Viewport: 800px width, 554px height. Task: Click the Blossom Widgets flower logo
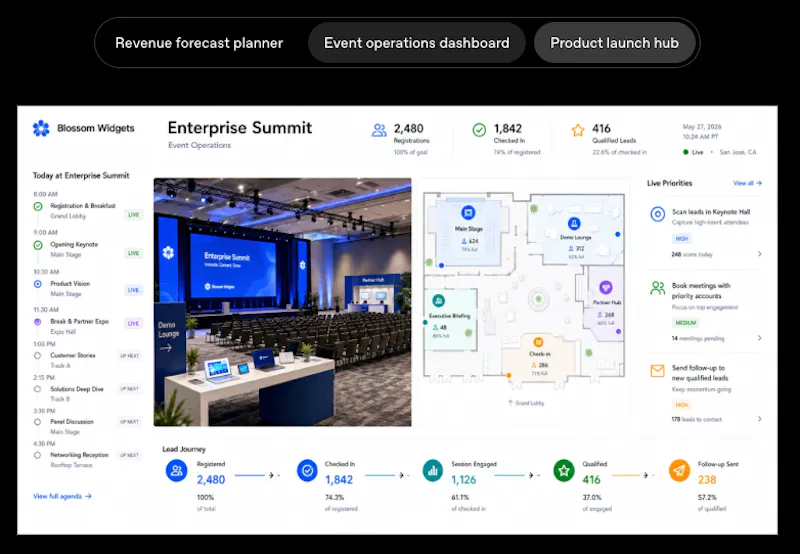pos(41,129)
